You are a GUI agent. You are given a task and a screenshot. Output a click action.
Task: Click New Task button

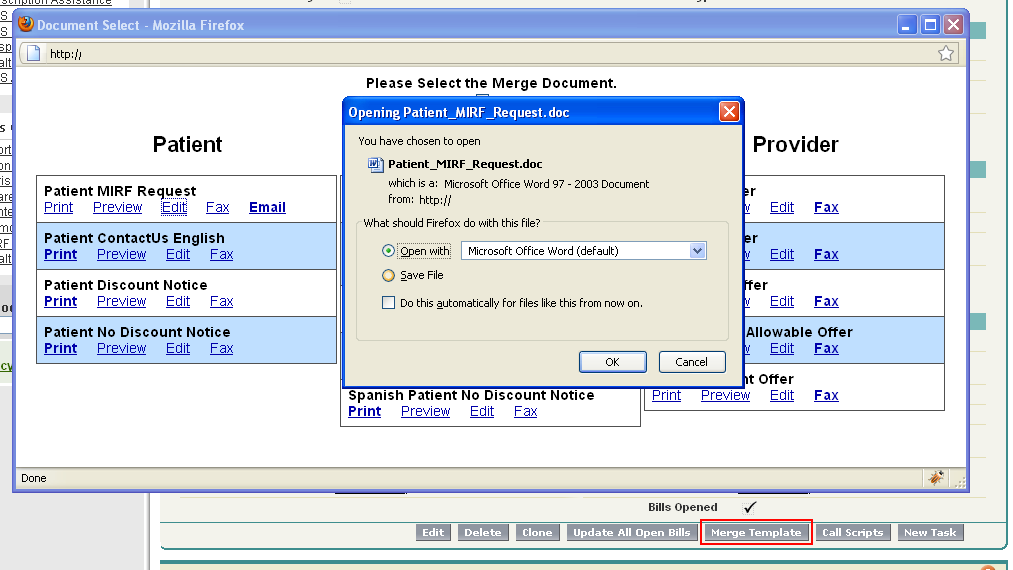click(930, 533)
